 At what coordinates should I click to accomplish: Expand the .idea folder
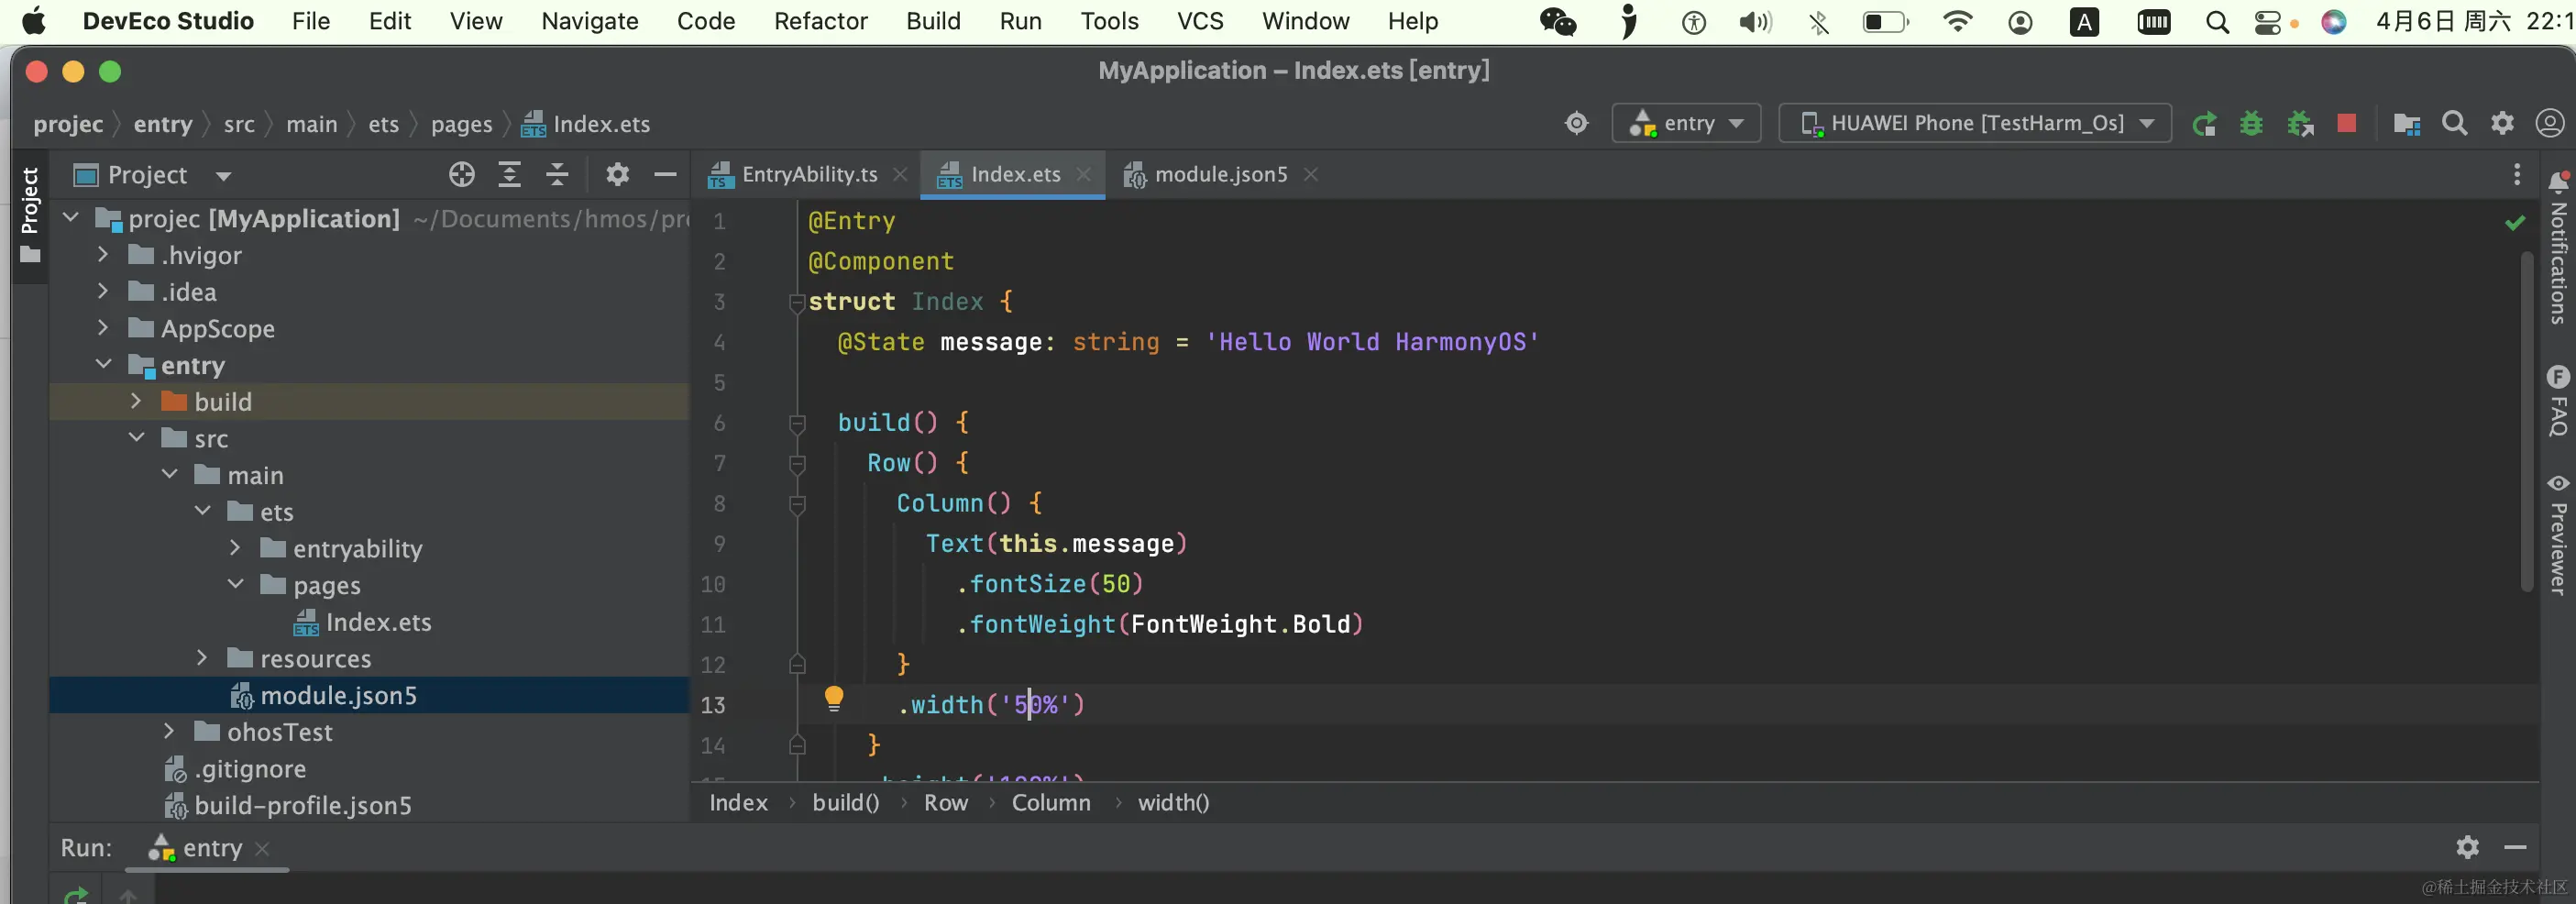(103, 292)
